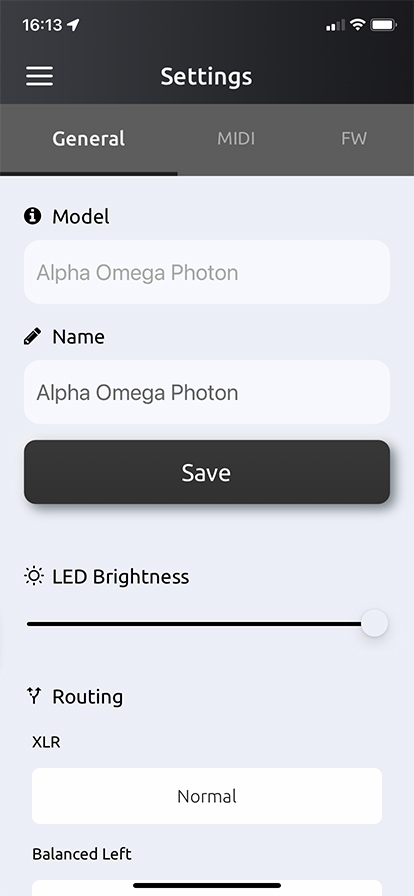Set LED Brightness to the track middle
Screen dimensions: 414x896
[x=201, y=624]
